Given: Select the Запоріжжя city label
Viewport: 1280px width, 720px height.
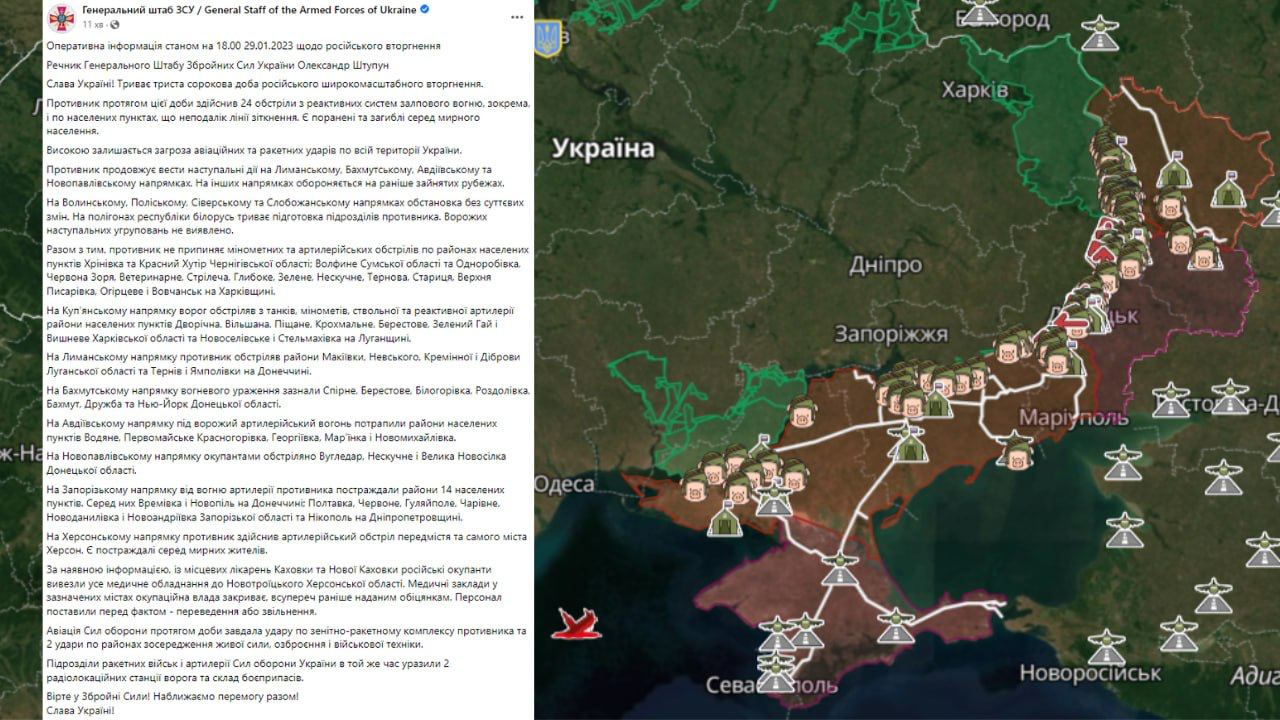Looking at the screenshot, I should click(x=889, y=334).
